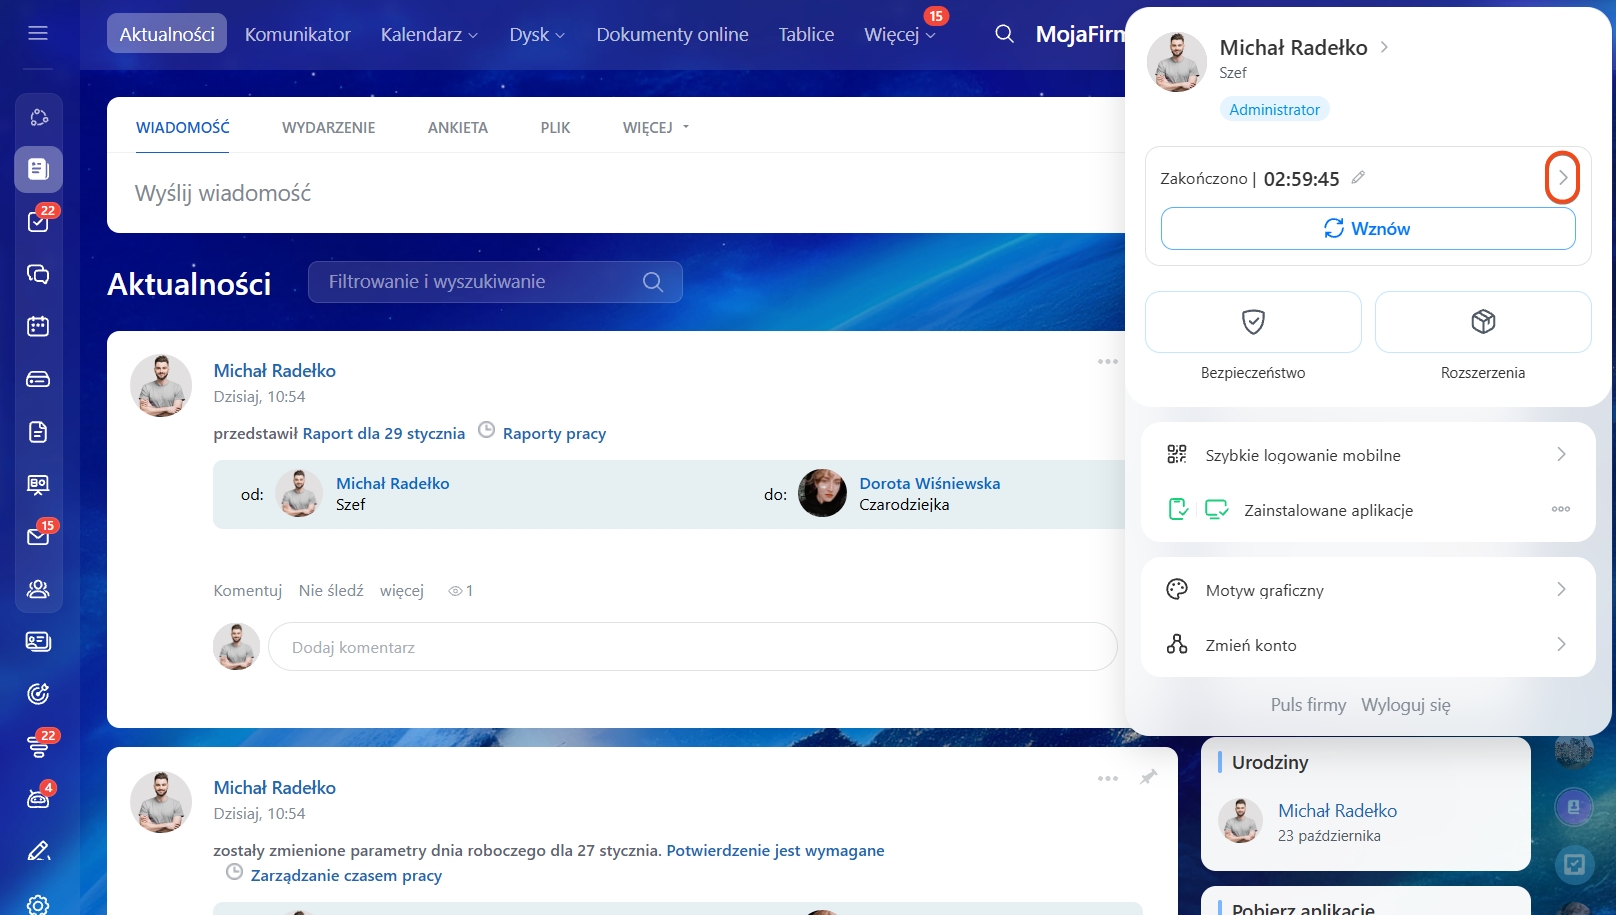
Task: Expand the WIĘCEJ dropdown in the post composer
Action: 656,128
